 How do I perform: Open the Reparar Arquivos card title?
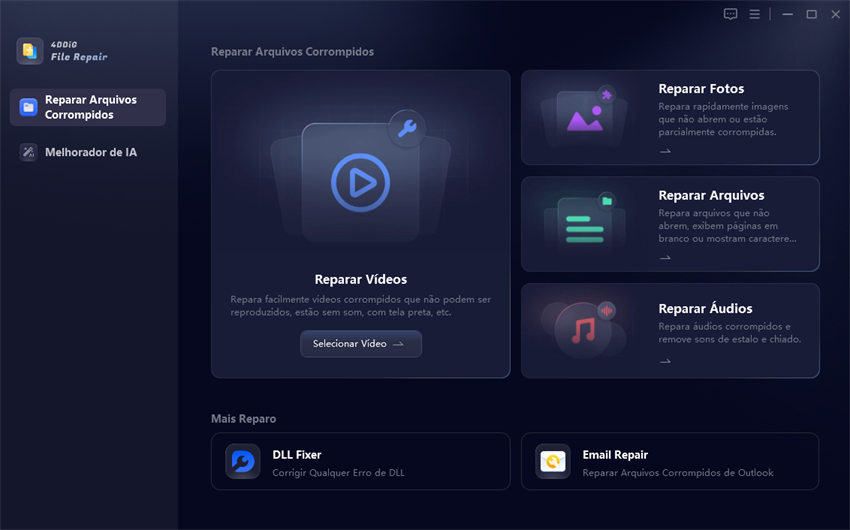(711, 195)
